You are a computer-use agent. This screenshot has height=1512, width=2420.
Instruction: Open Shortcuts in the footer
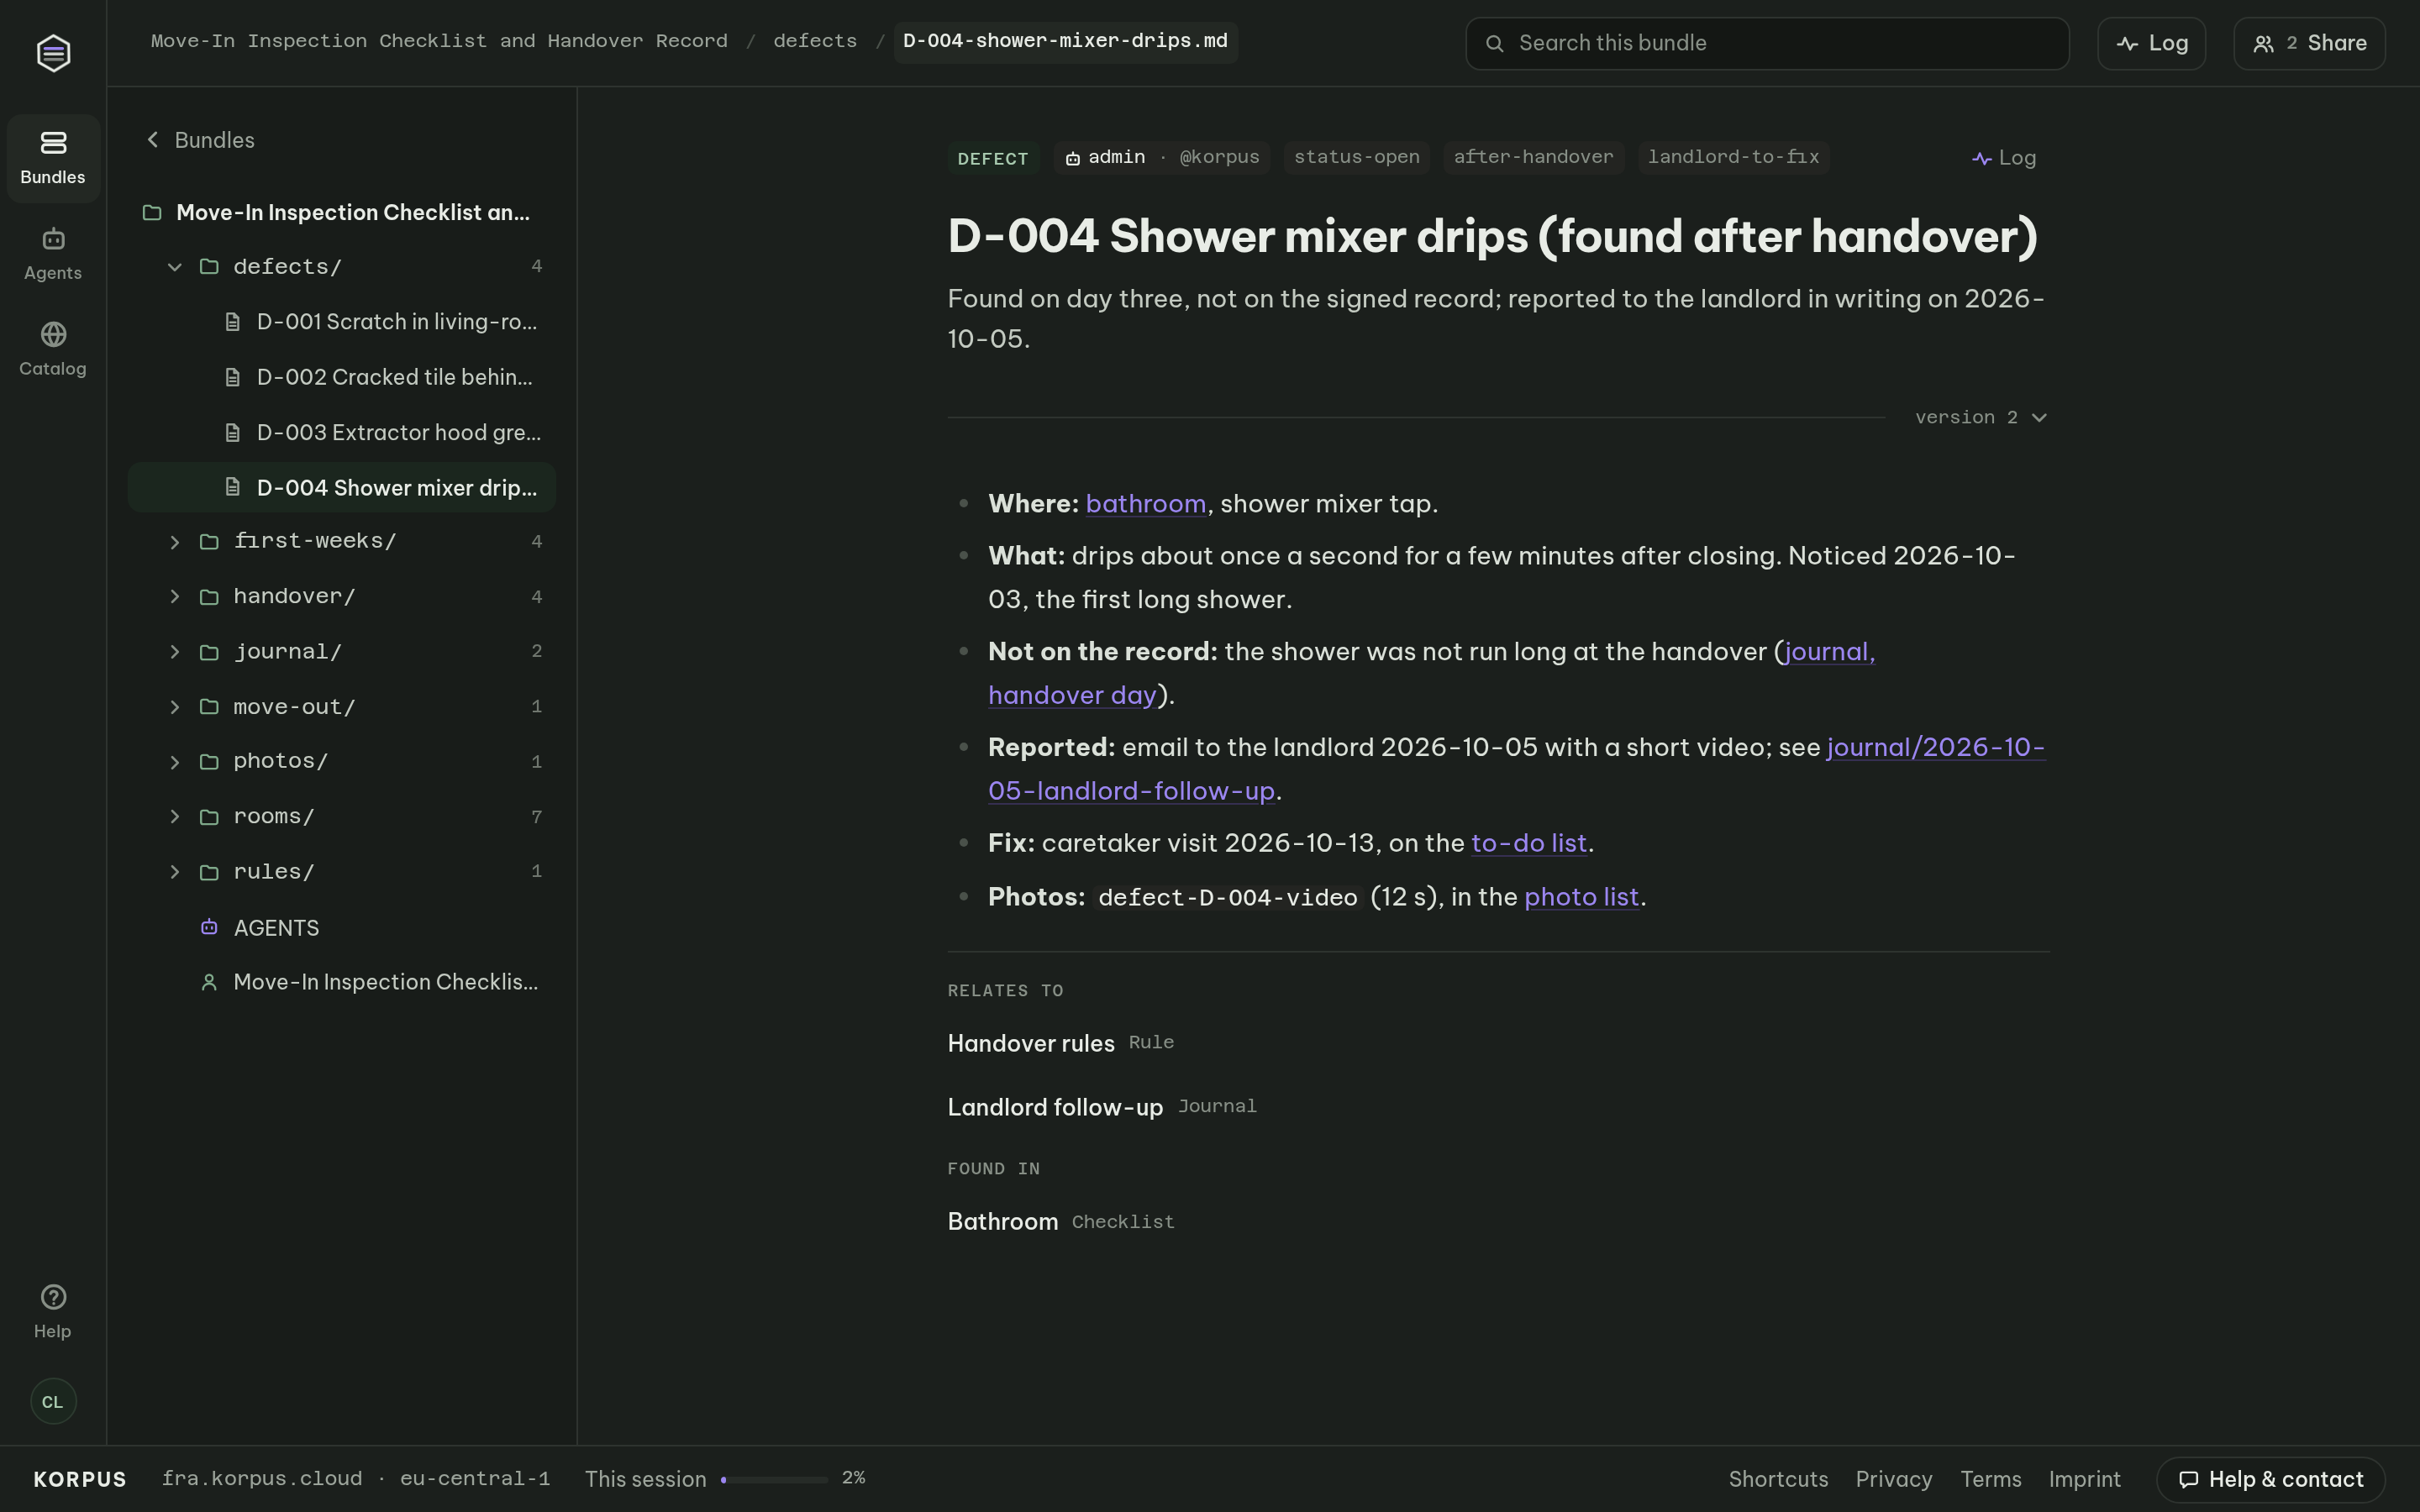click(1778, 1479)
